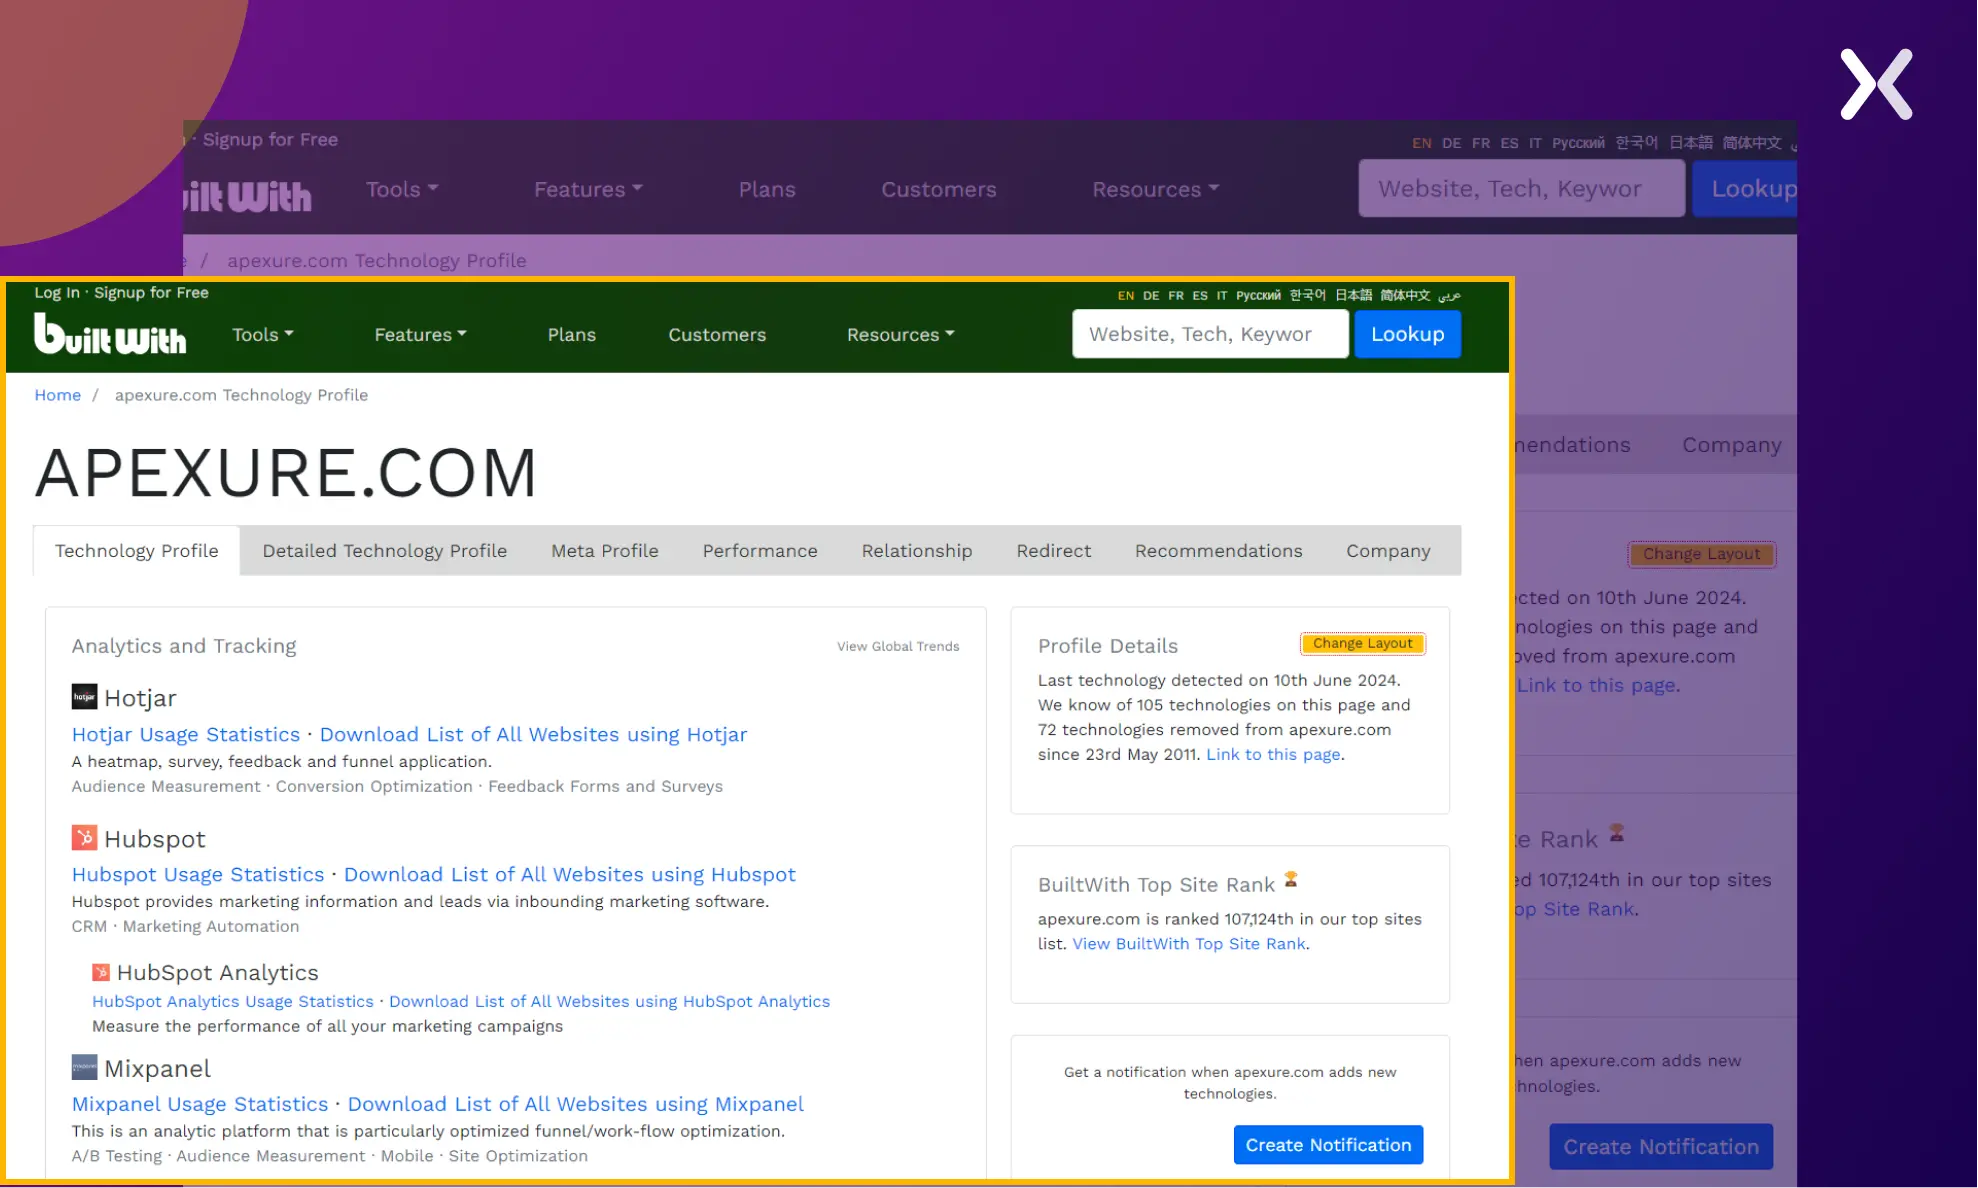Image resolution: width=1978 pixels, height=1188 pixels.
Task: Click Log In link
Action: click(x=57, y=293)
